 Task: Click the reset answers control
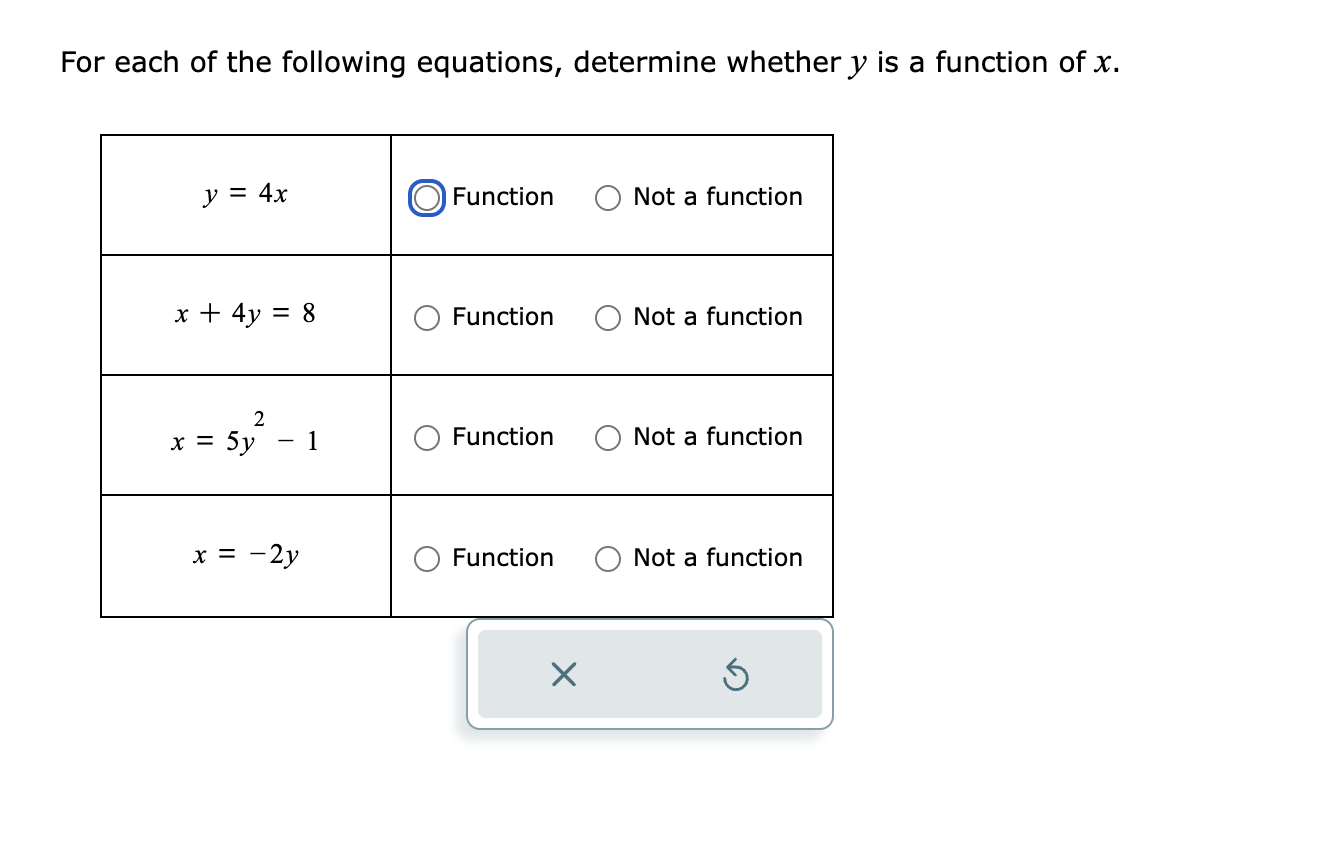point(737,675)
